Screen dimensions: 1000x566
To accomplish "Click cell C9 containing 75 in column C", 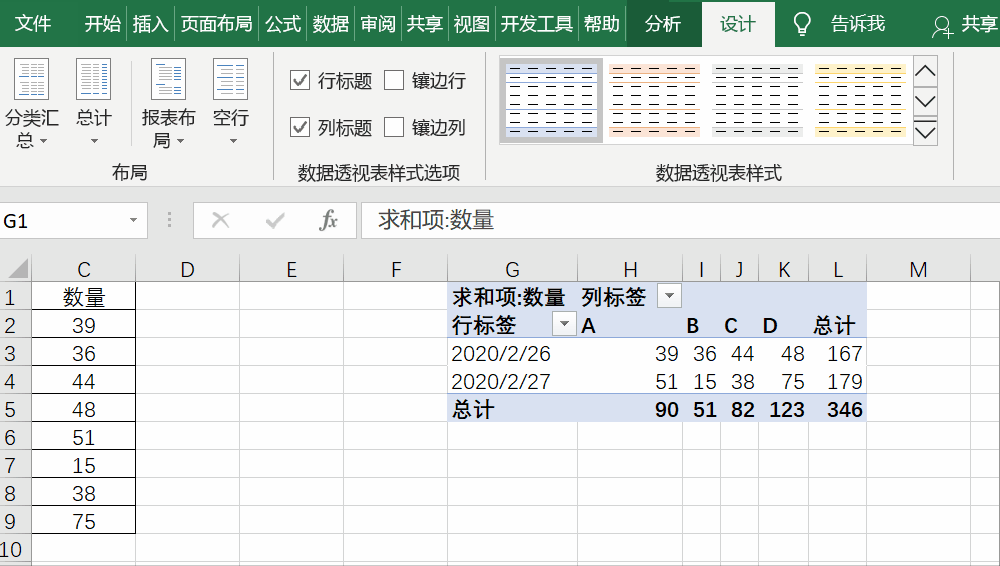I will 84,521.
